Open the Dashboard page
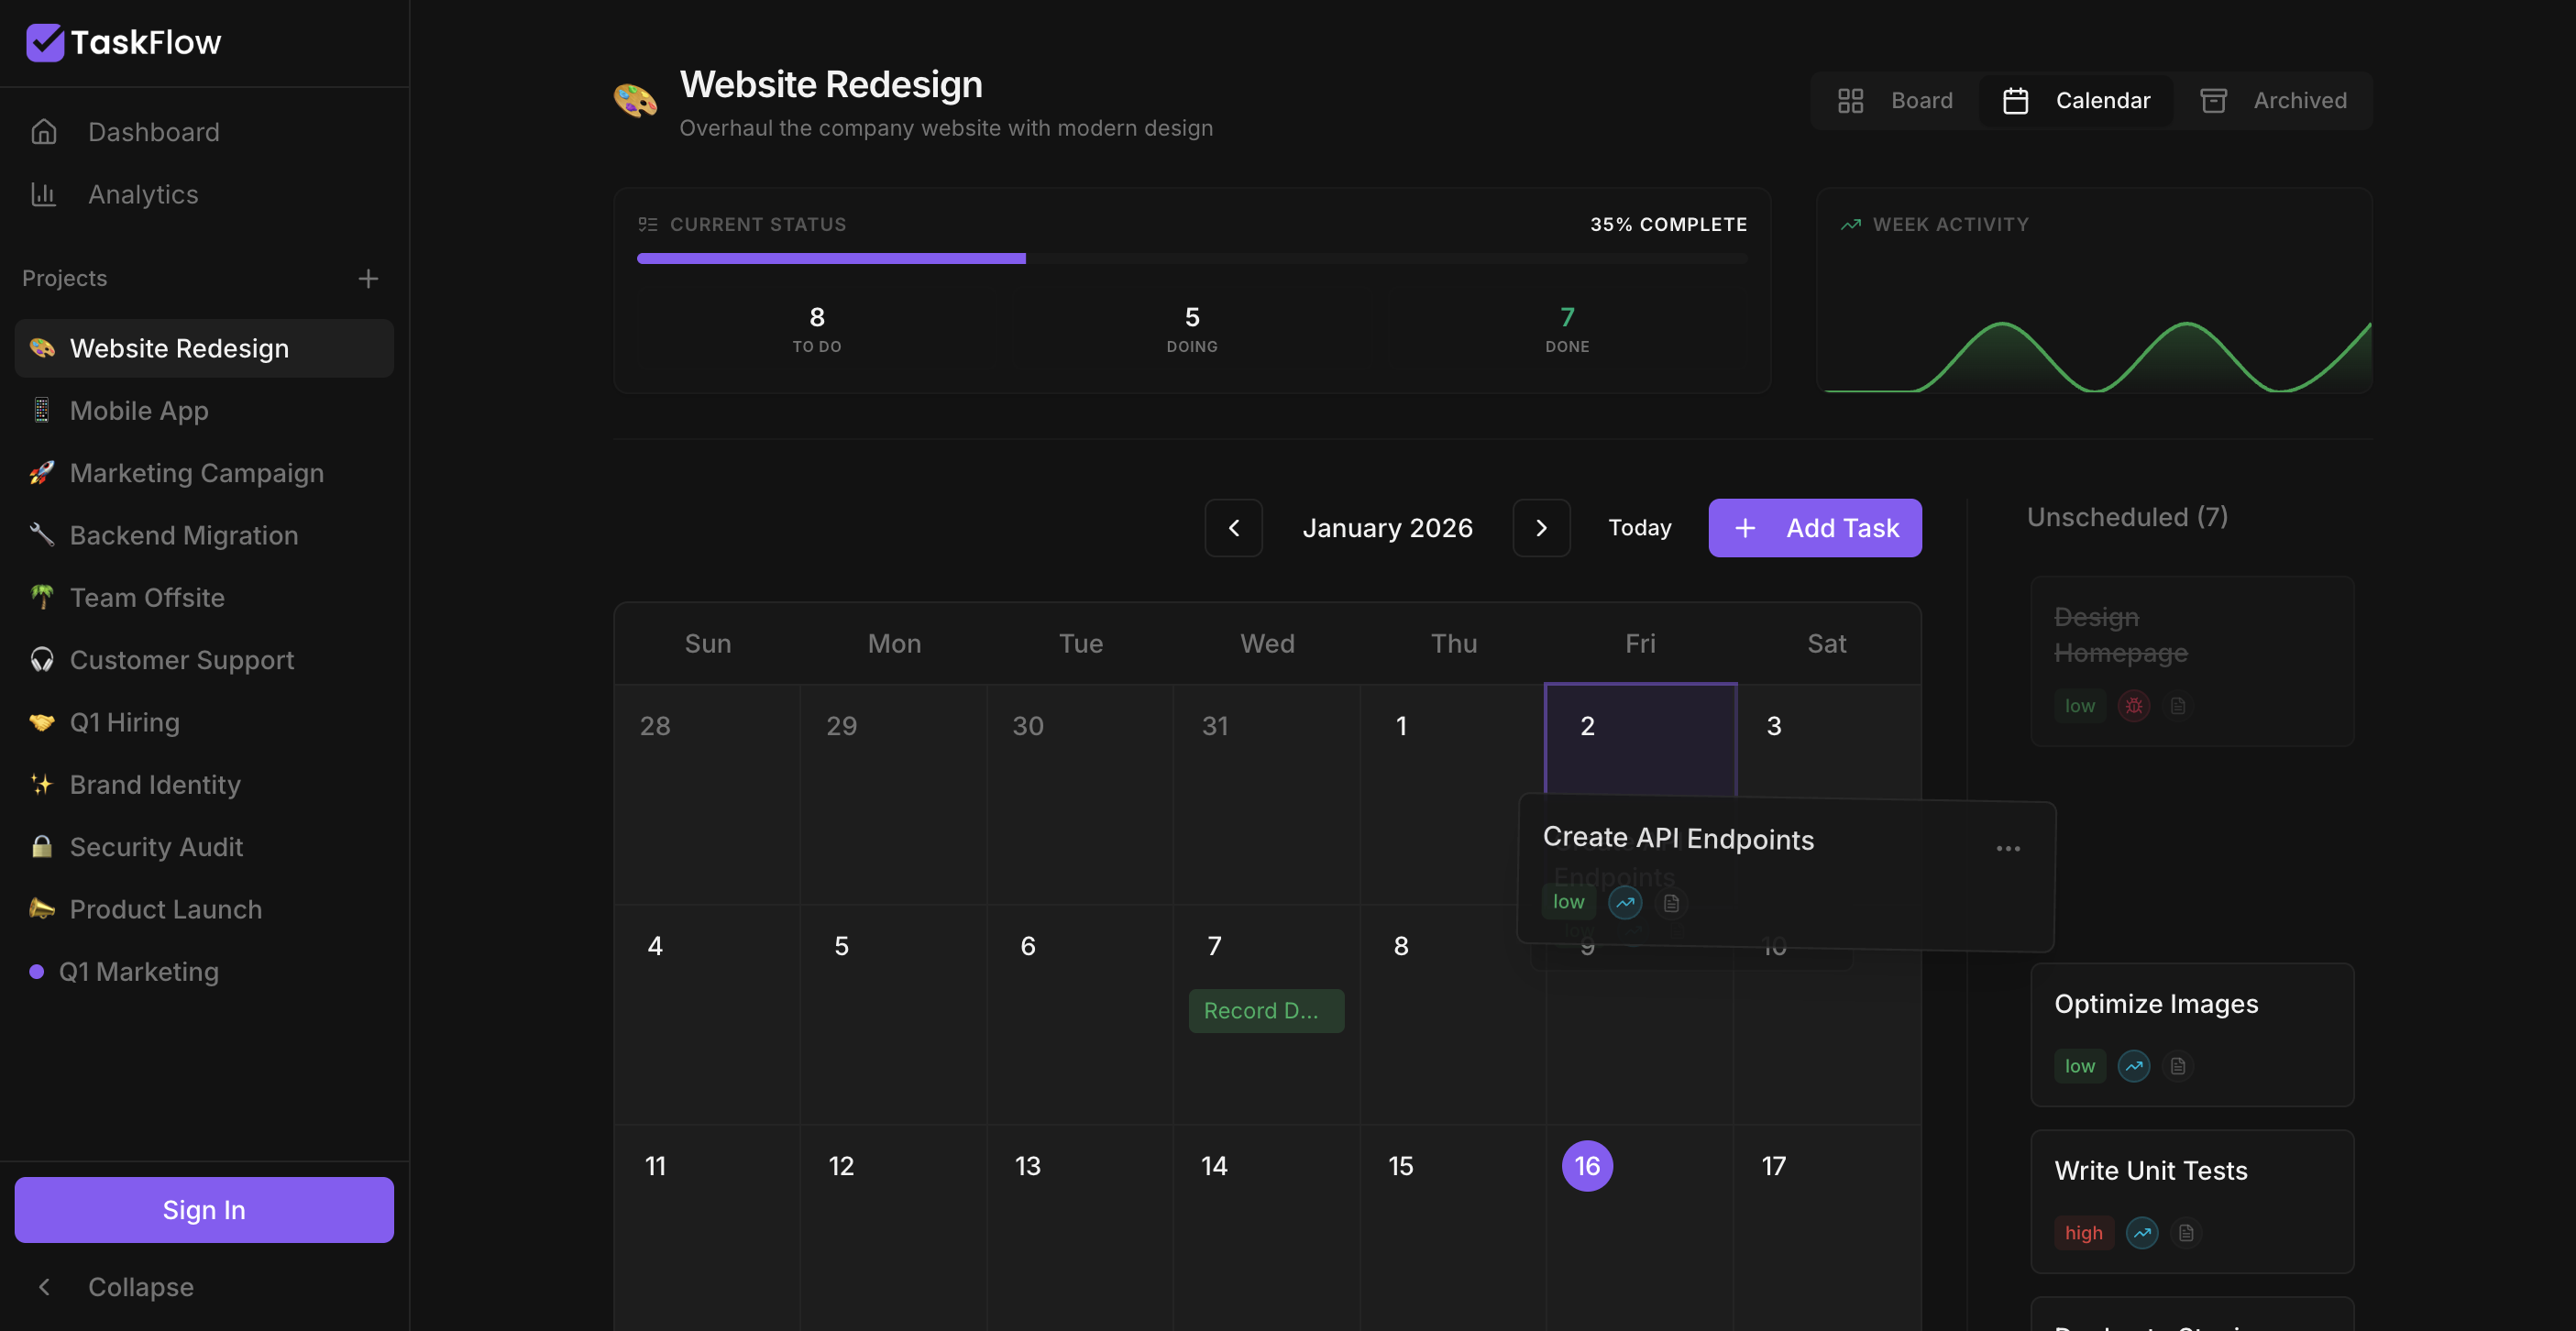 (x=204, y=132)
